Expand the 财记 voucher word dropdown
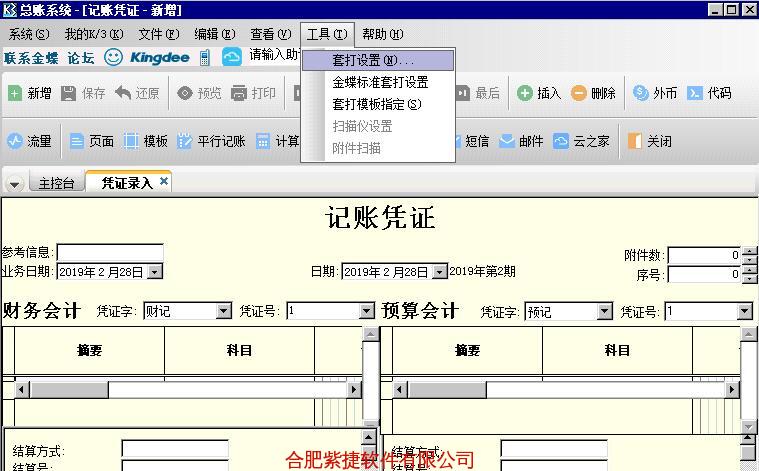 224,312
